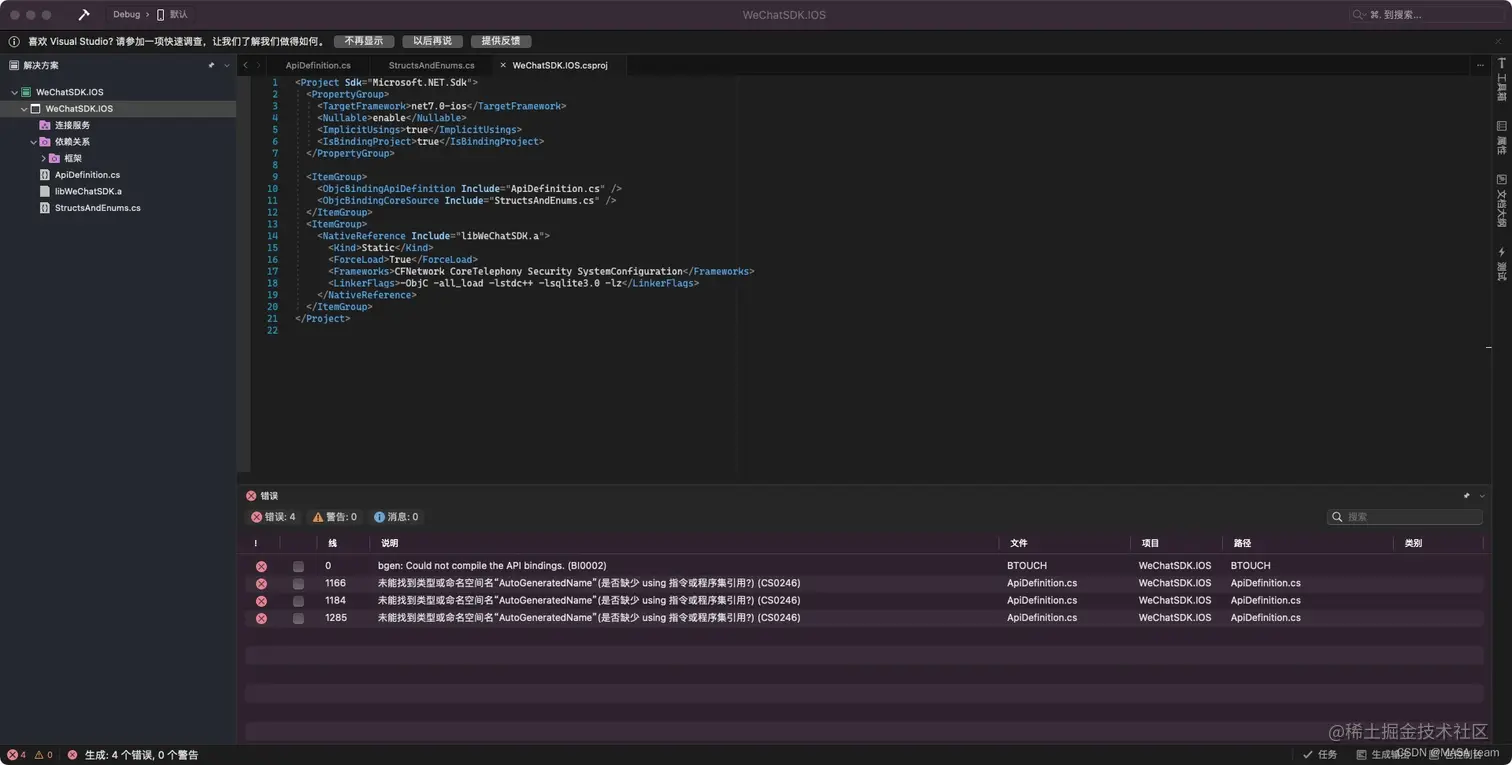Check the box for line 1184 error
The height and width of the screenshot is (765, 1512).
(x=298, y=601)
